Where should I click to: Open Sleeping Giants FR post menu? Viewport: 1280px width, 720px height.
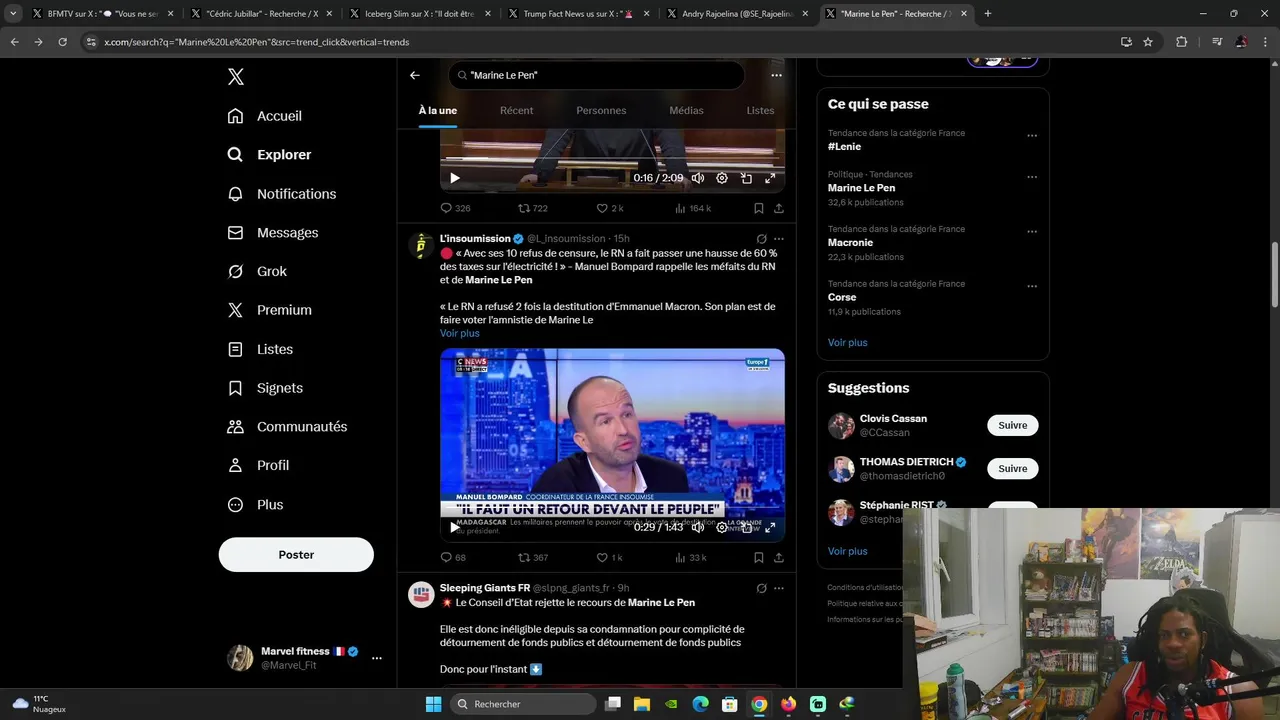779,588
